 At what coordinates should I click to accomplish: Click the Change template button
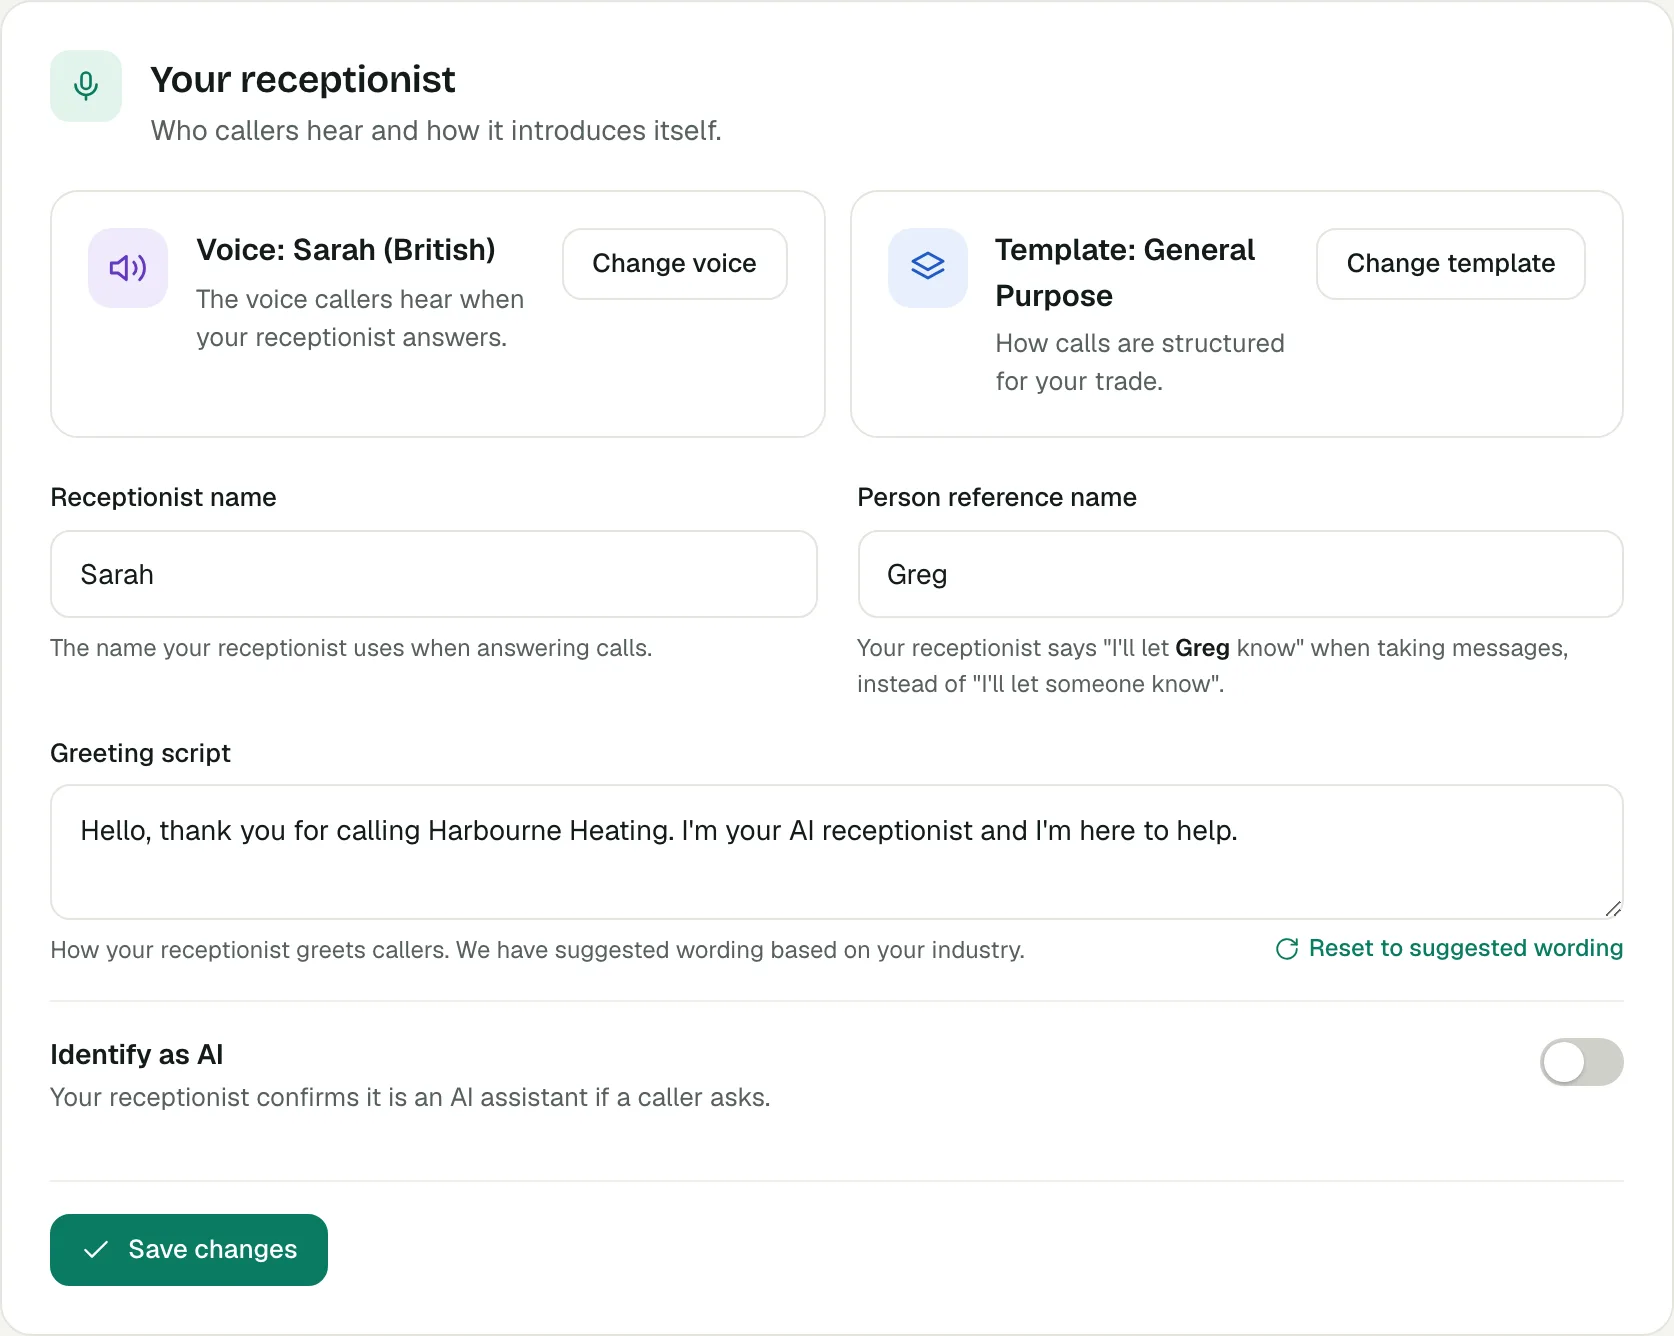click(x=1451, y=264)
